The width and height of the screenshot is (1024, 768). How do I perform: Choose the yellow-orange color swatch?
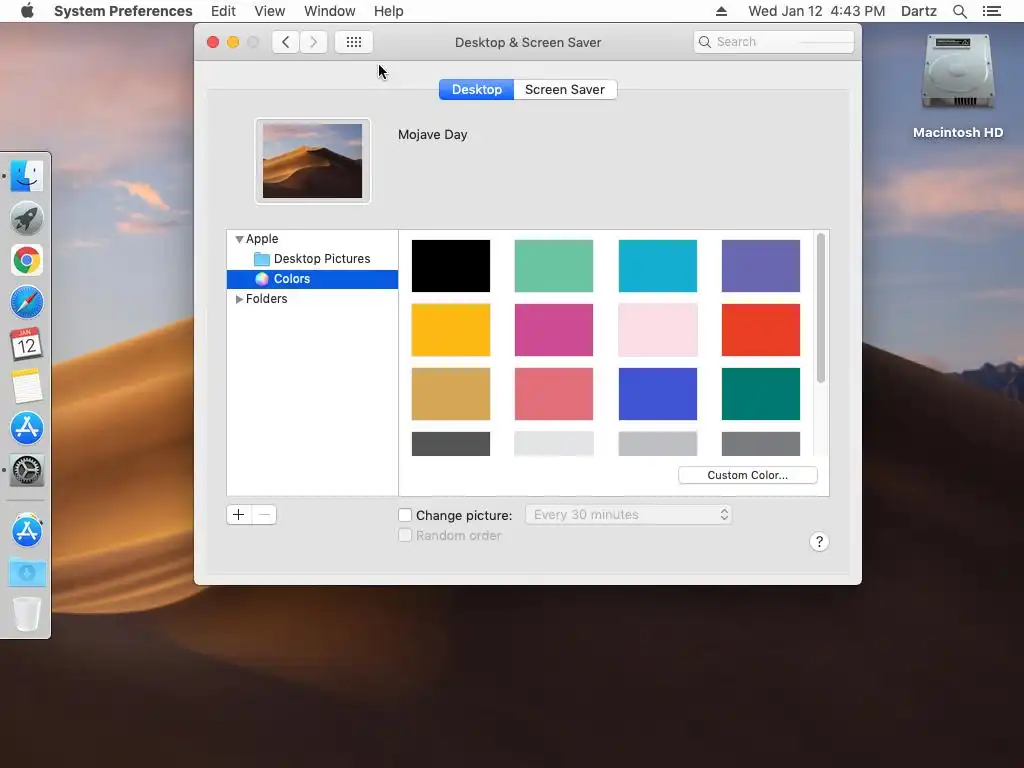451,330
